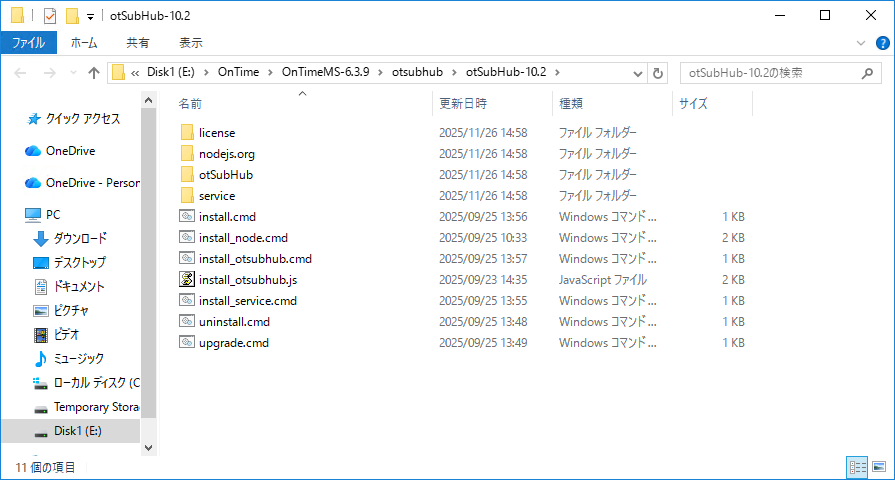Select Disk1 (E:) in the navigation pane
The height and width of the screenshot is (480, 895).
coord(78,431)
